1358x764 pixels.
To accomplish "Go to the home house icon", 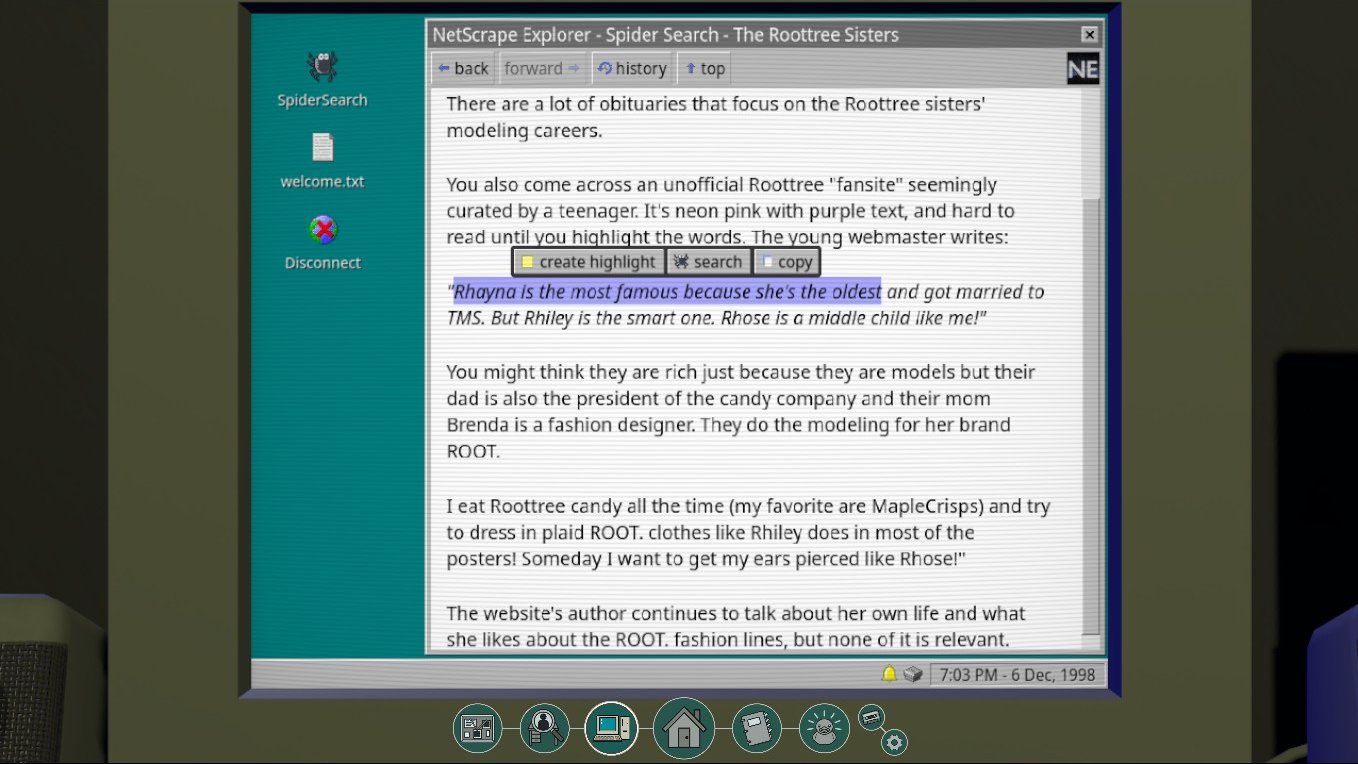I will tap(684, 728).
